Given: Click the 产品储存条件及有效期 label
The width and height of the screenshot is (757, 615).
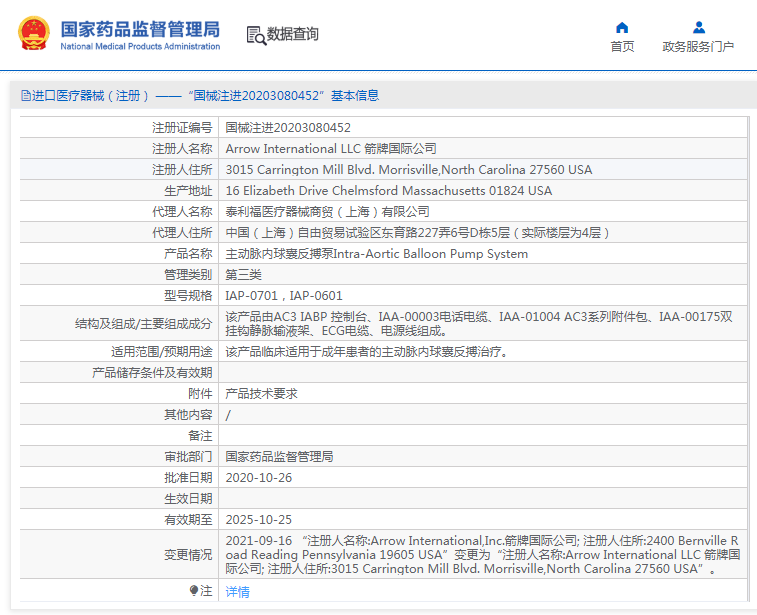Looking at the screenshot, I should [152, 373].
